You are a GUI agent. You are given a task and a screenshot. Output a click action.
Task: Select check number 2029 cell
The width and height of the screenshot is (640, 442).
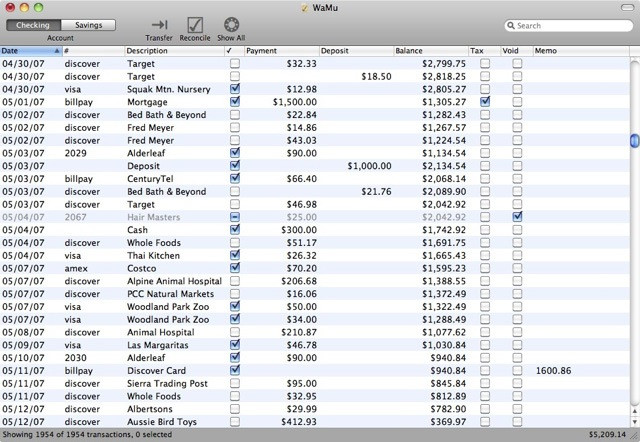click(76, 153)
